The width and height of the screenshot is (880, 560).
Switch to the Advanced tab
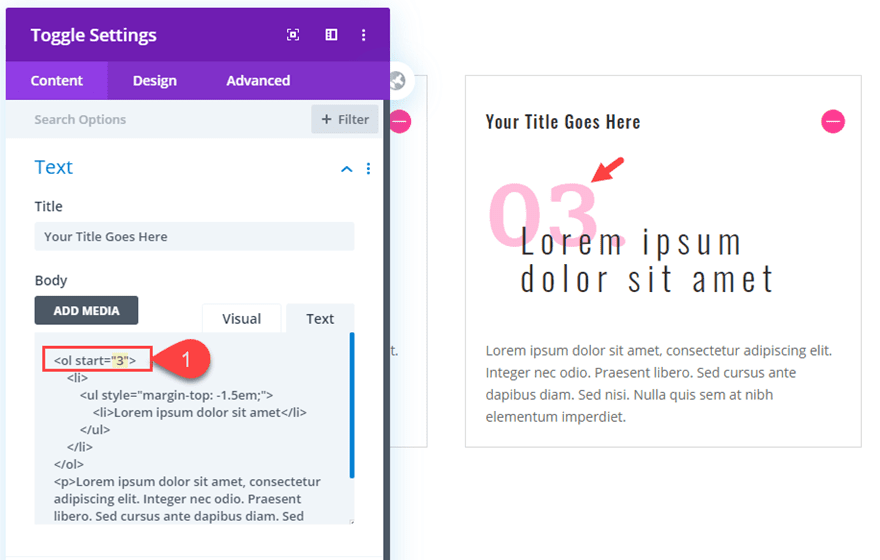(x=258, y=81)
